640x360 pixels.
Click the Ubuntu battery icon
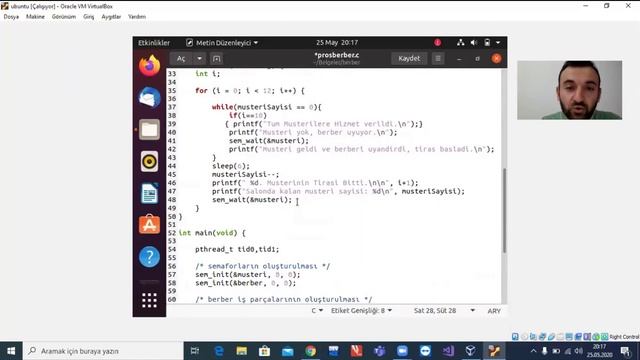pyautogui.click(x=487, y=42)
